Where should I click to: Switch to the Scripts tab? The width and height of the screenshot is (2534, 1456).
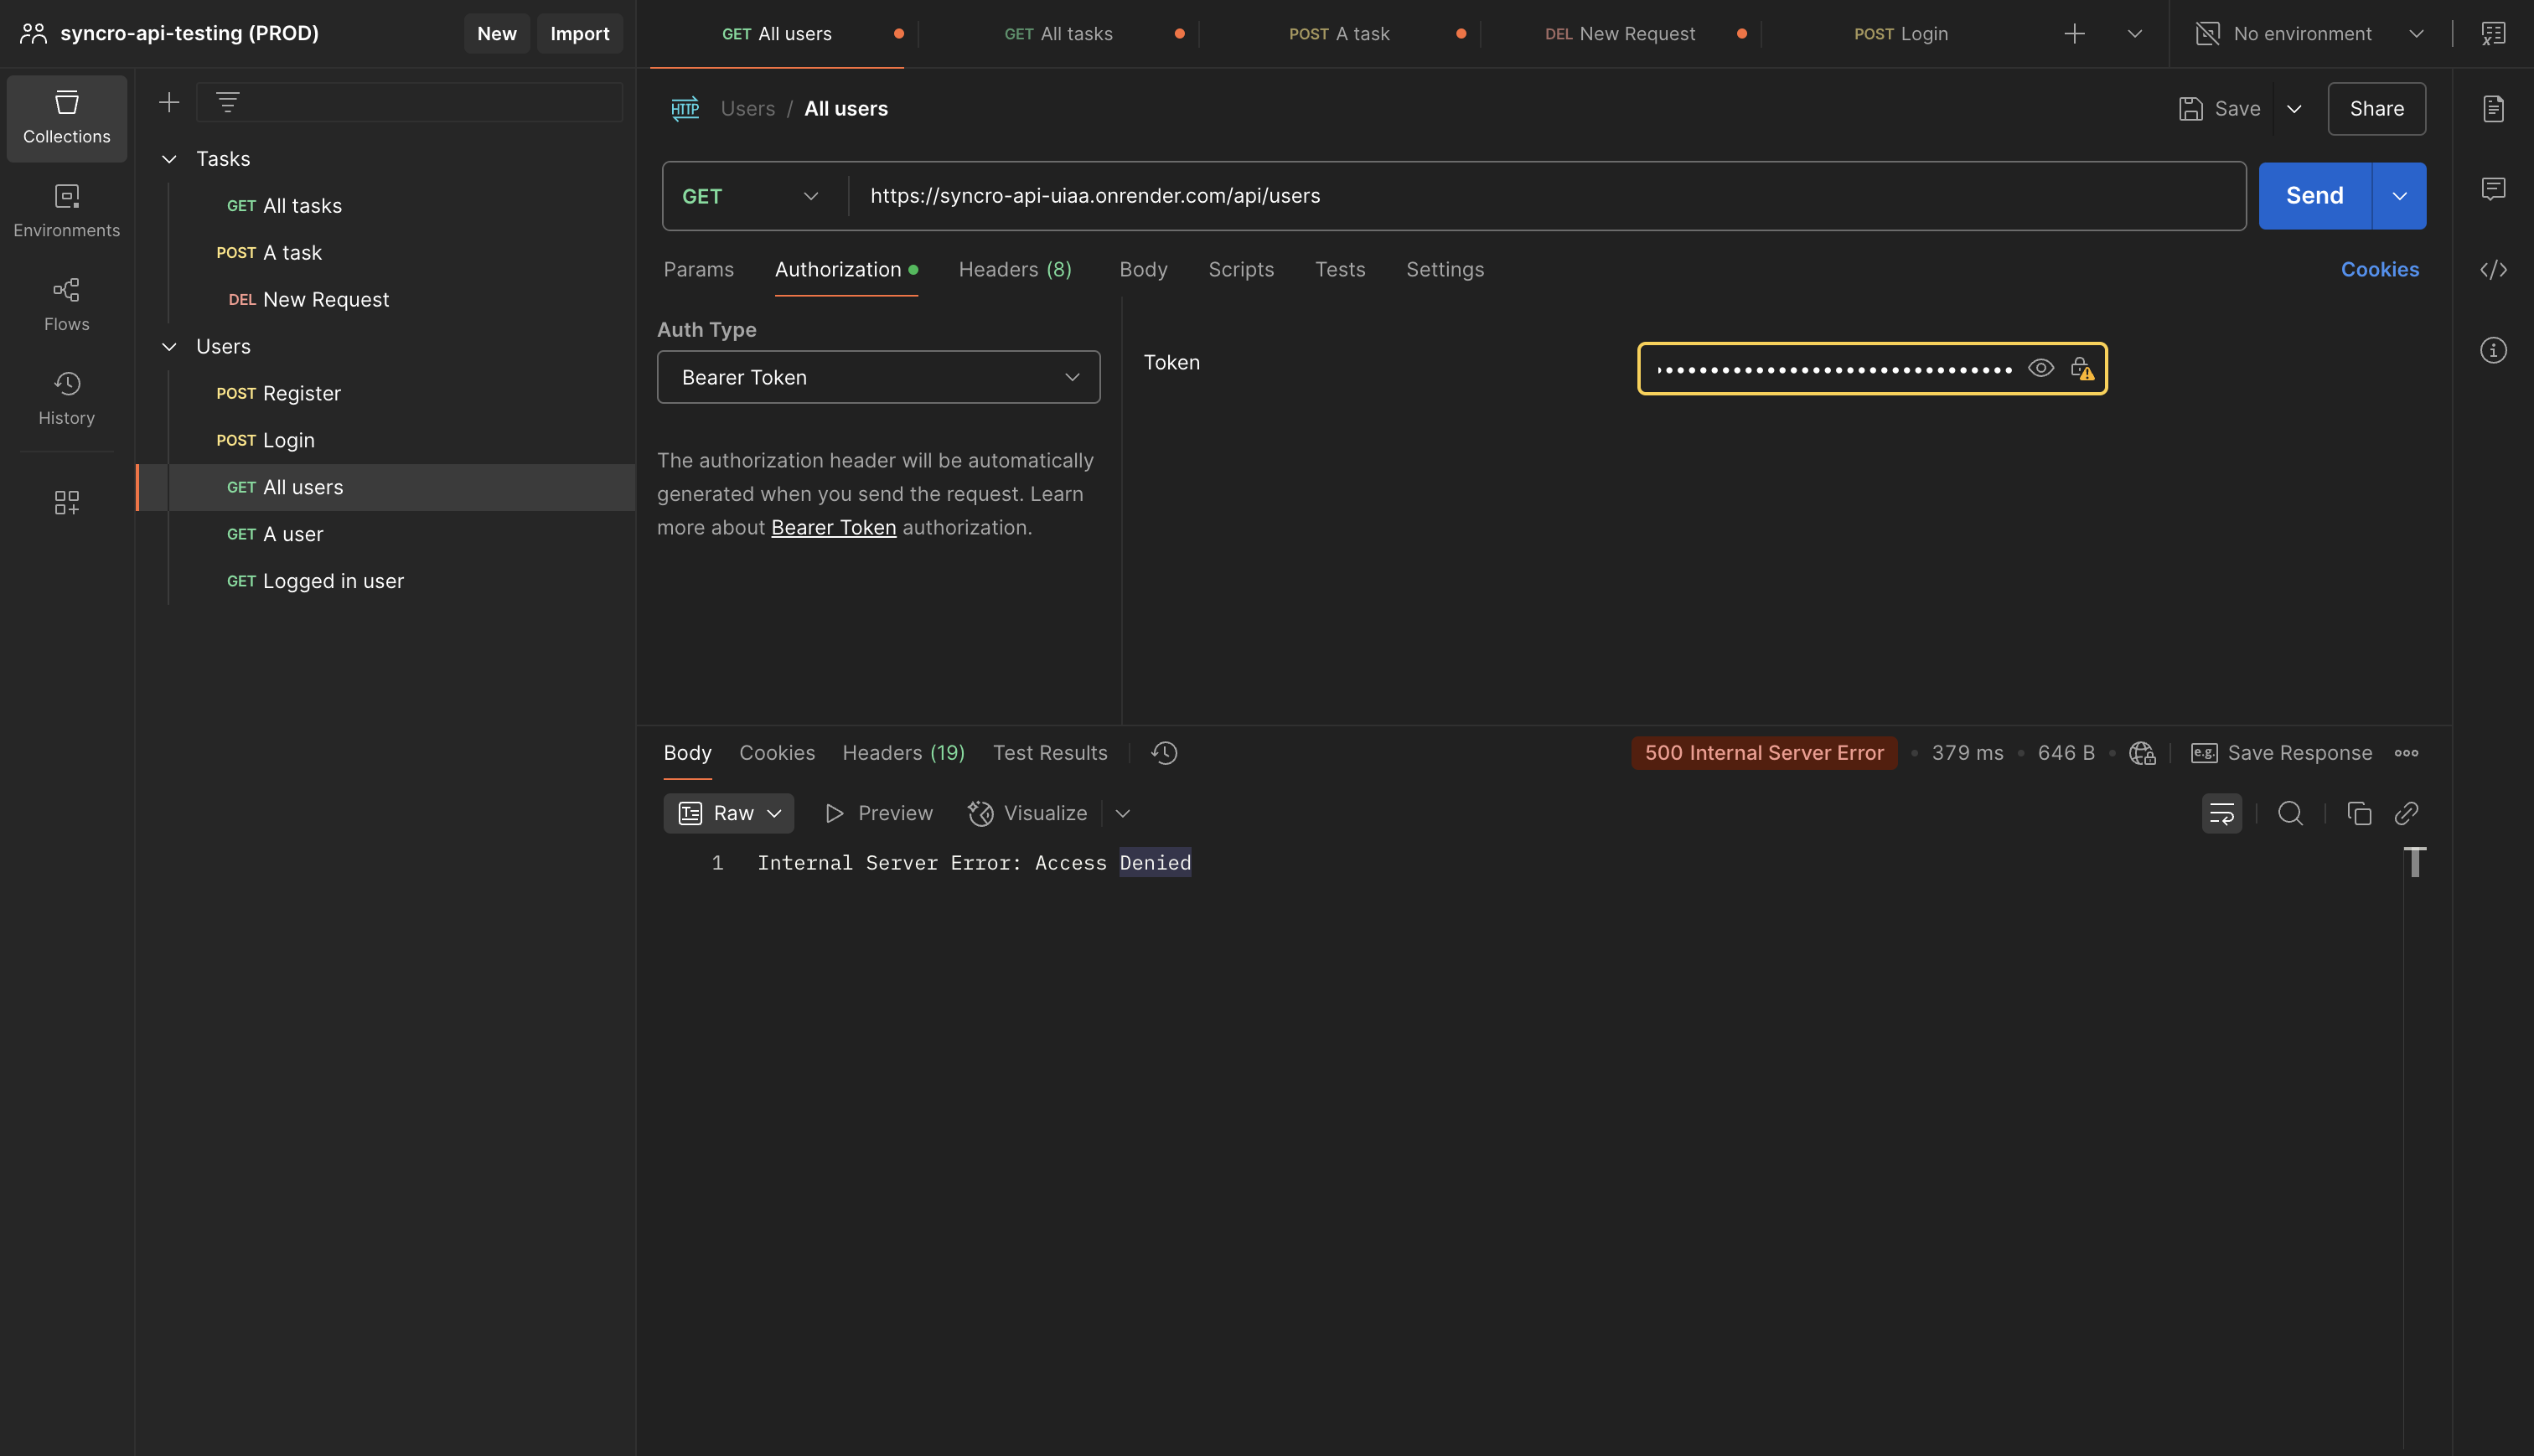[x=1241, y=269]
